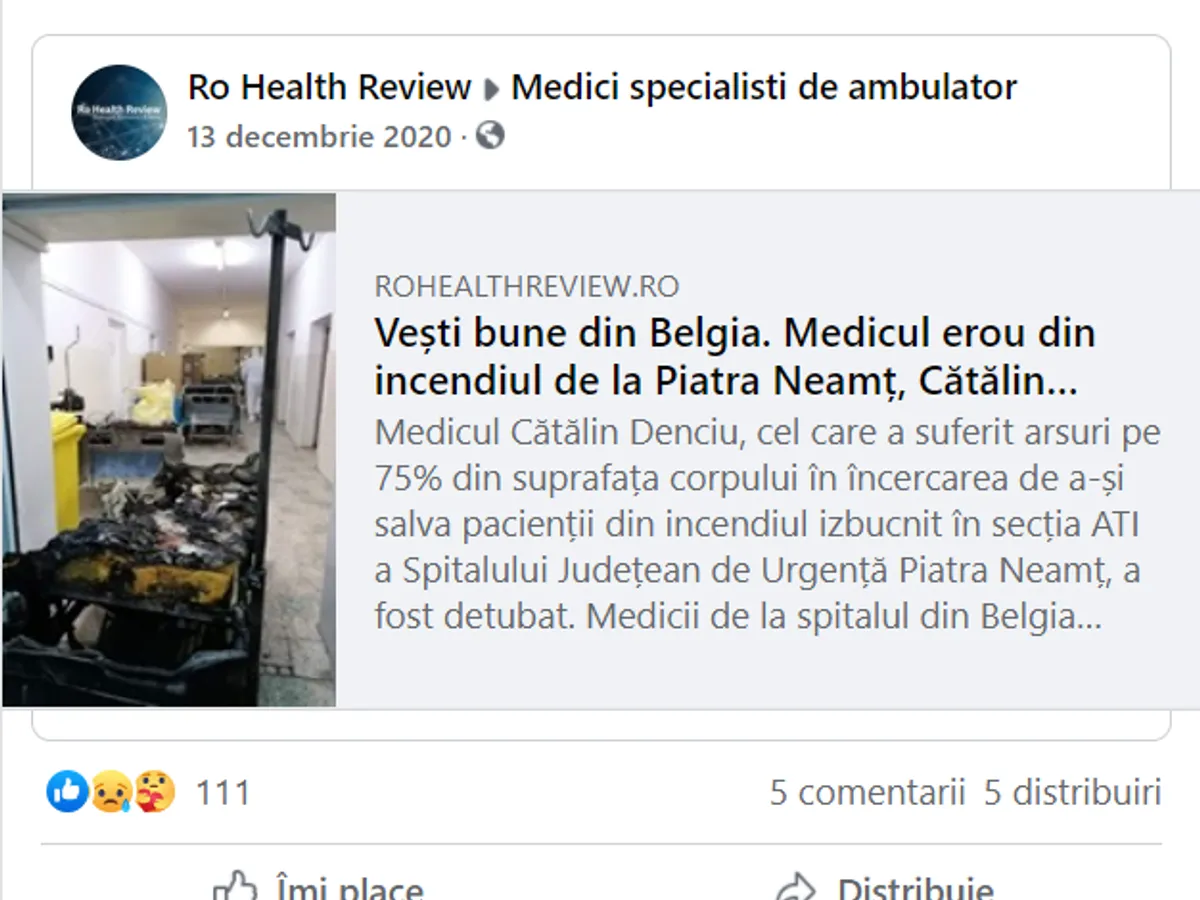Screen dimensions: 1200x900
Task: Click the thumbs-up icon beside Îmi place
Action: coord(235,887)
